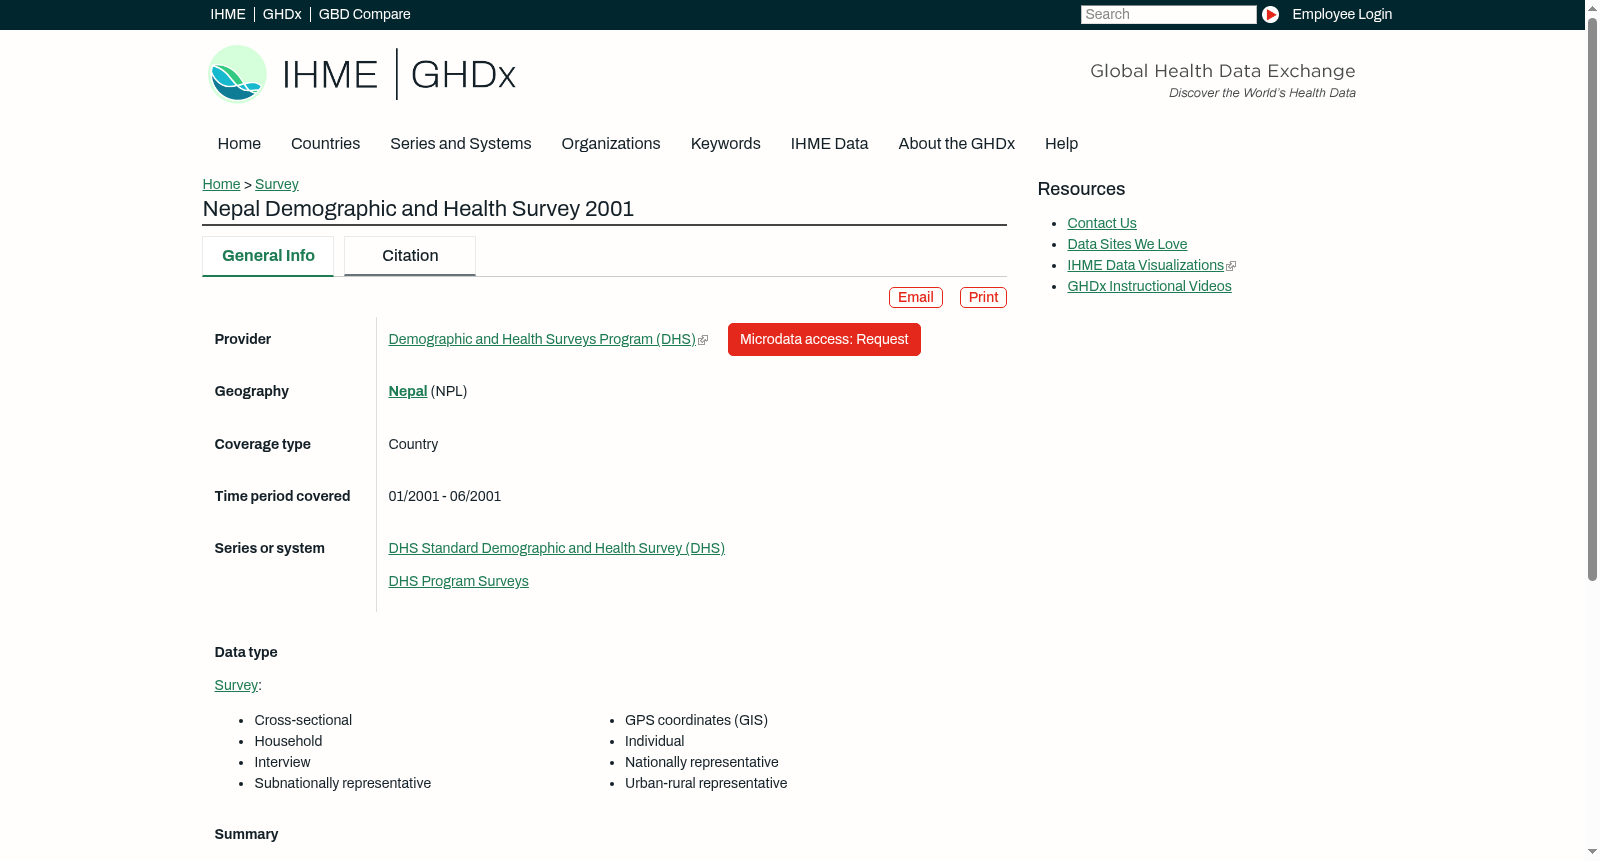Click the Email button
The height and width of the screenshot is (861, 1600).
click(915, 297)
